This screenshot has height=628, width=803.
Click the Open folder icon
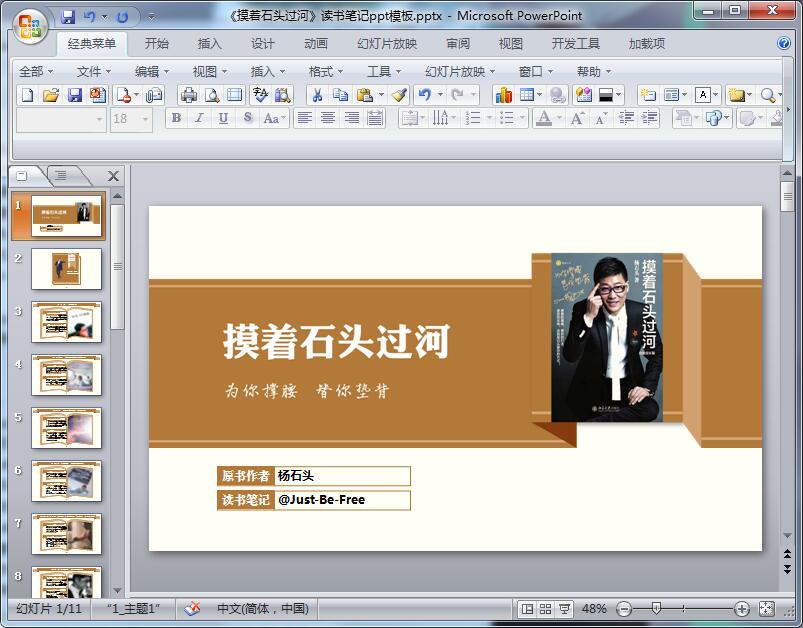(51, 95)
